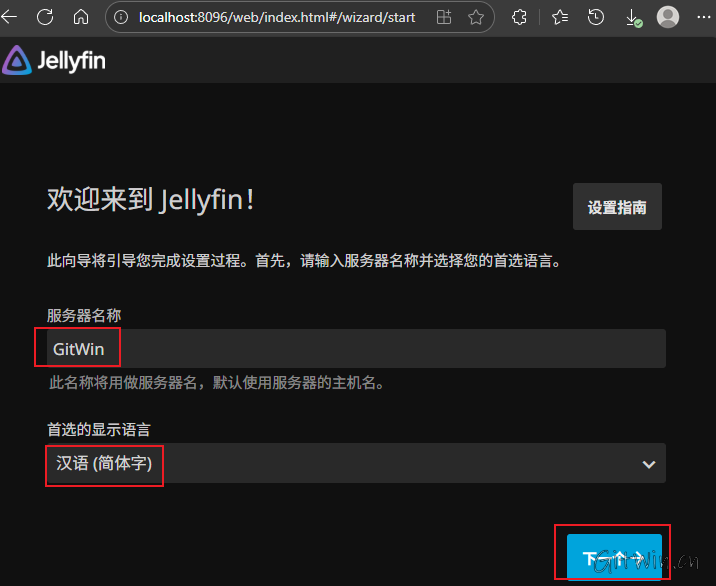This screenshot has height=586, width=716.
Task: Open the browser three-dot settings menu
Action: (x=704, y=17)
